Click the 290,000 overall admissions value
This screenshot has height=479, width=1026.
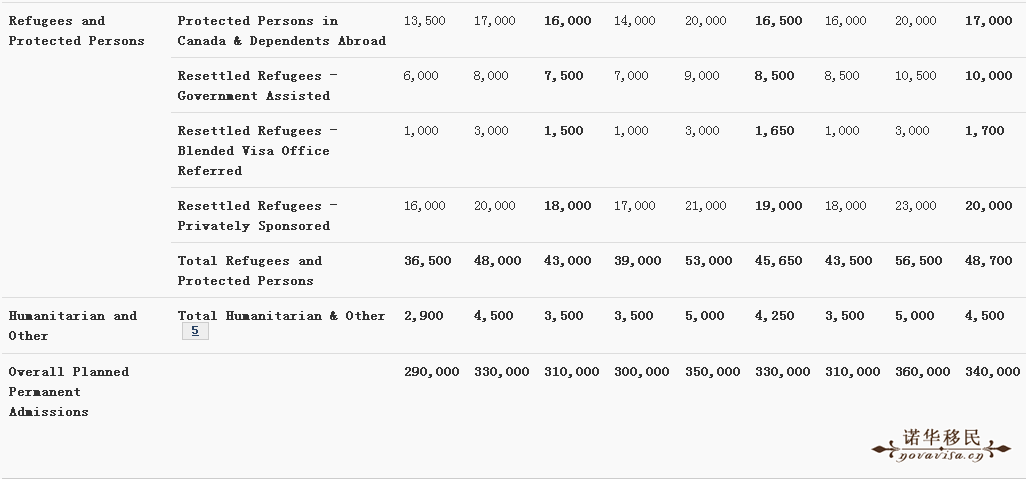pos(431,372)
